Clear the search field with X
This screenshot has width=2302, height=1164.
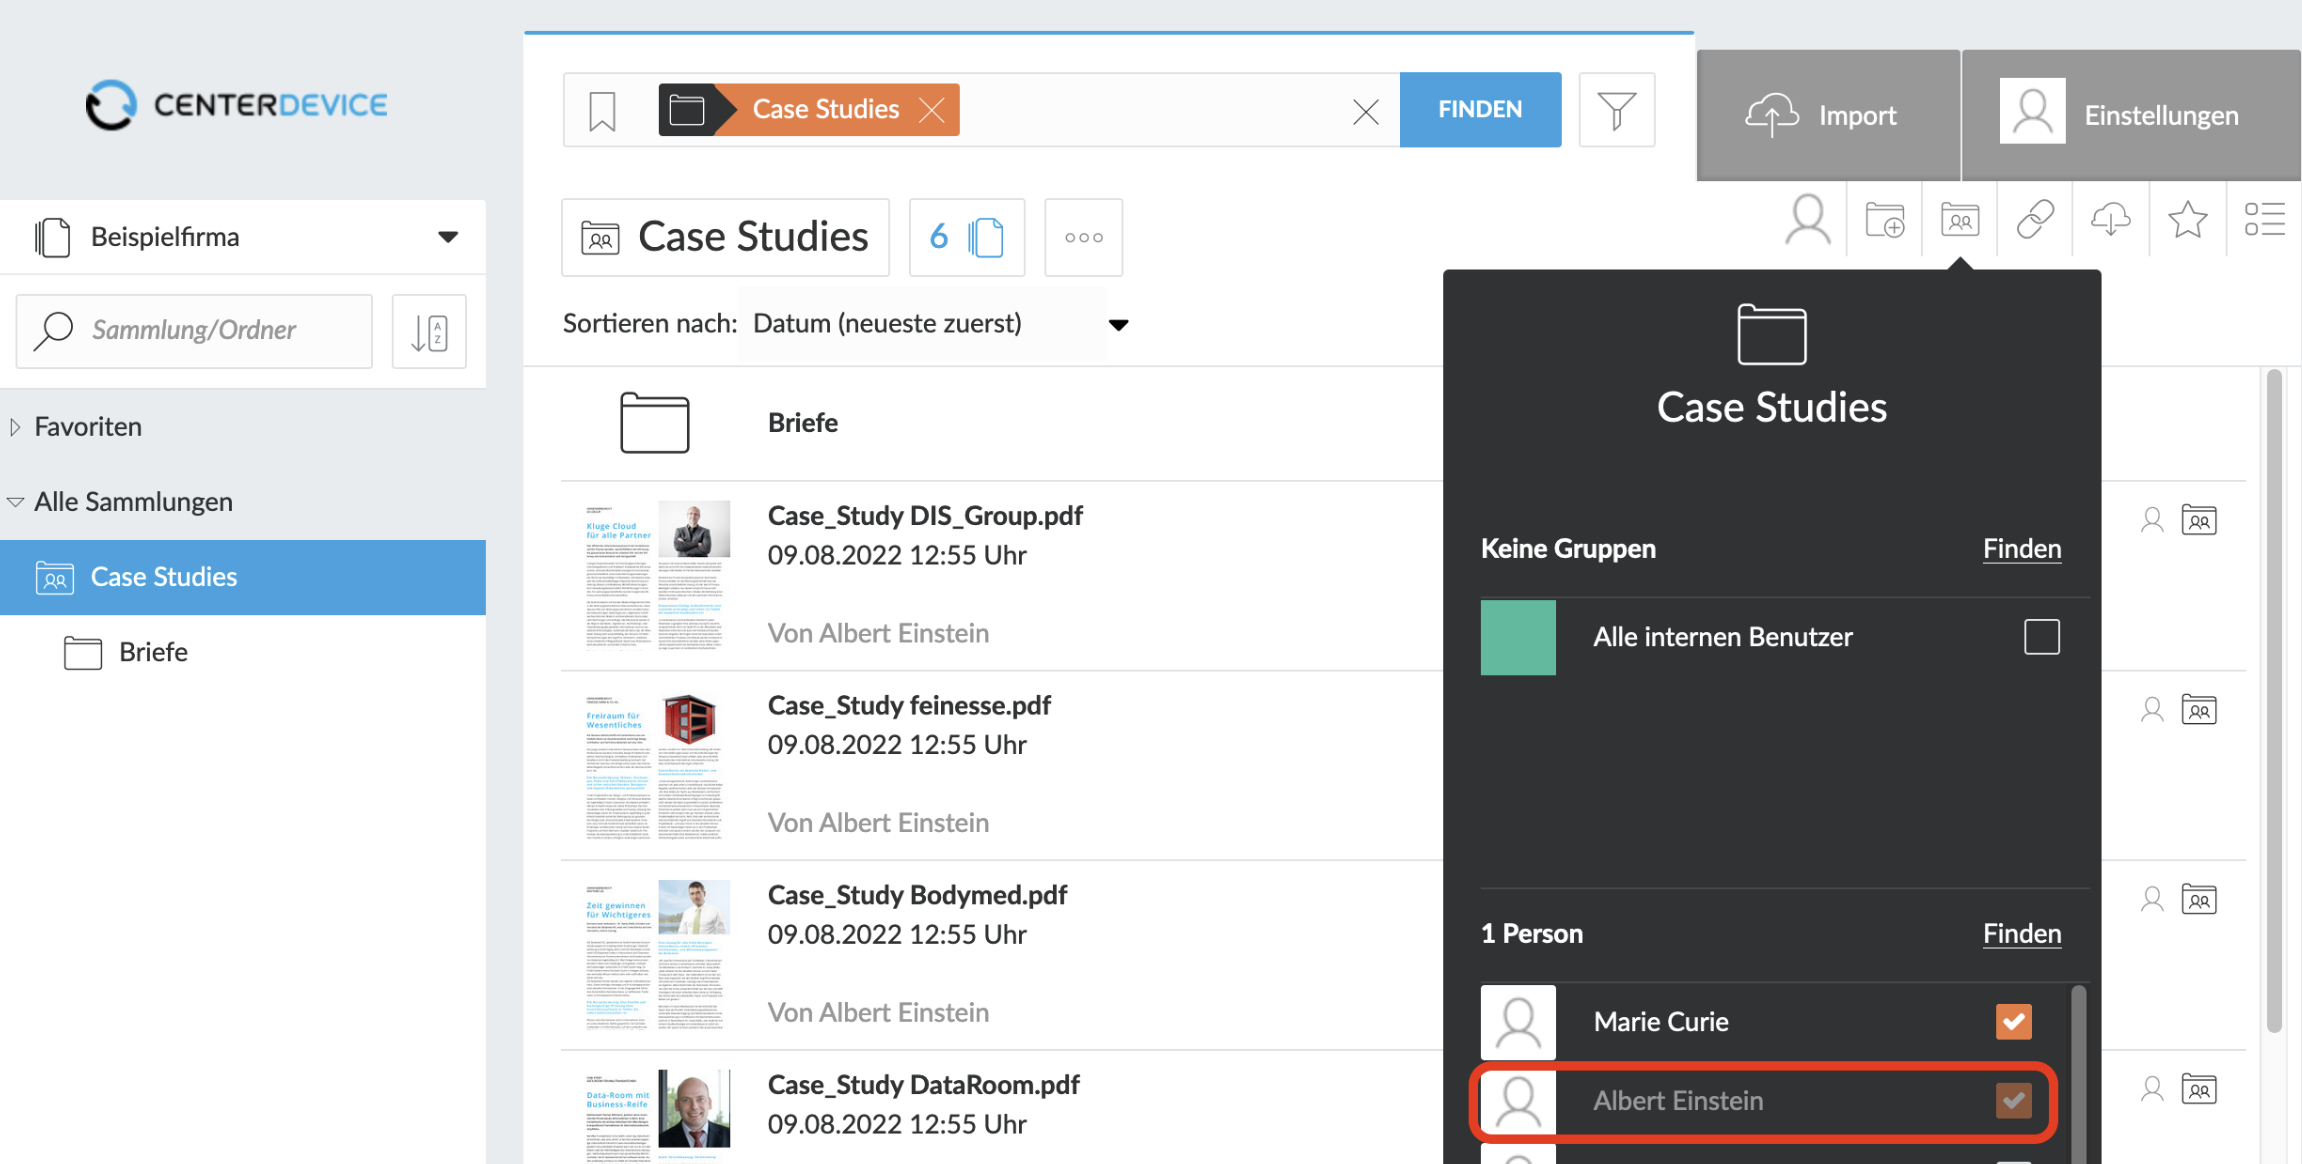click(x=1365, y=111)
